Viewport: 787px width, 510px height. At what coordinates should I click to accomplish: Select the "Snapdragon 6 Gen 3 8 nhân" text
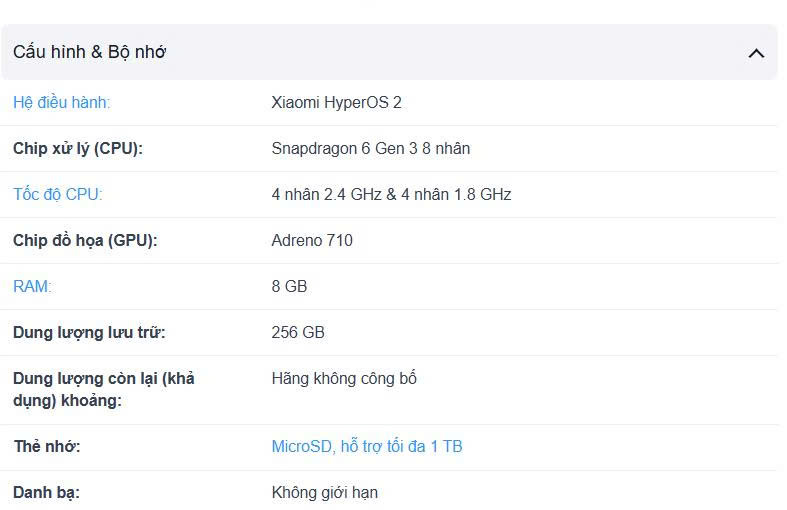[x=370, y=148]
